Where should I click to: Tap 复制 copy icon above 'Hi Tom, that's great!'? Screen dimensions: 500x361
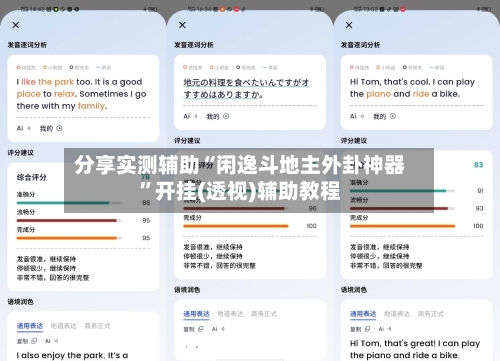[x=367, y=329]
